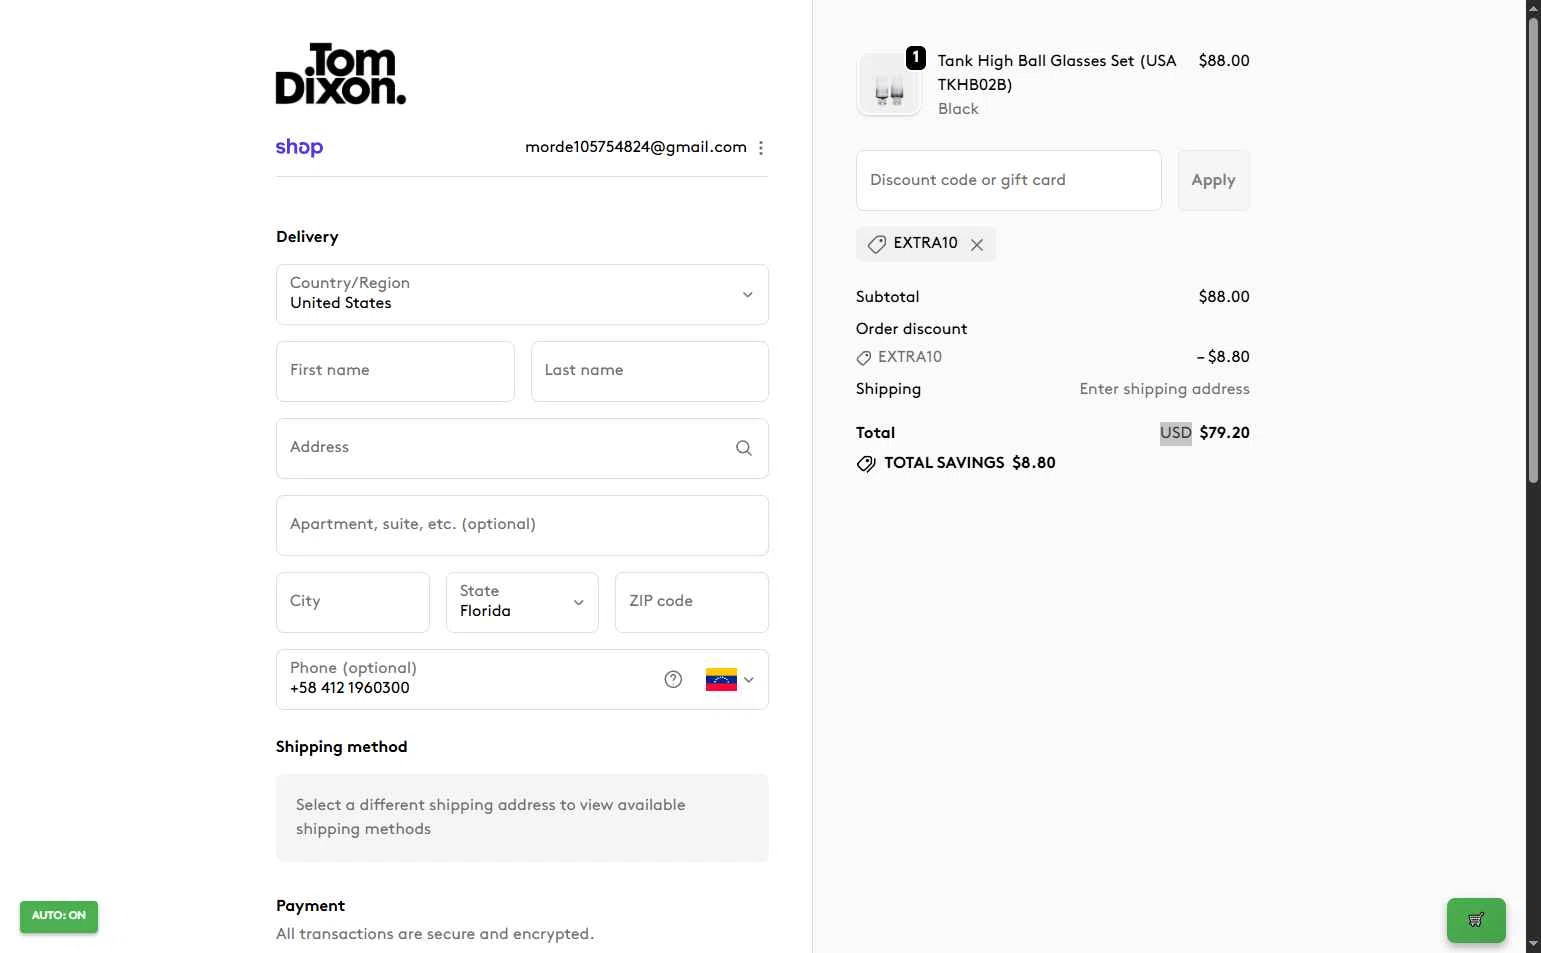Click the Total amount $79.20

pos(1225,433)
